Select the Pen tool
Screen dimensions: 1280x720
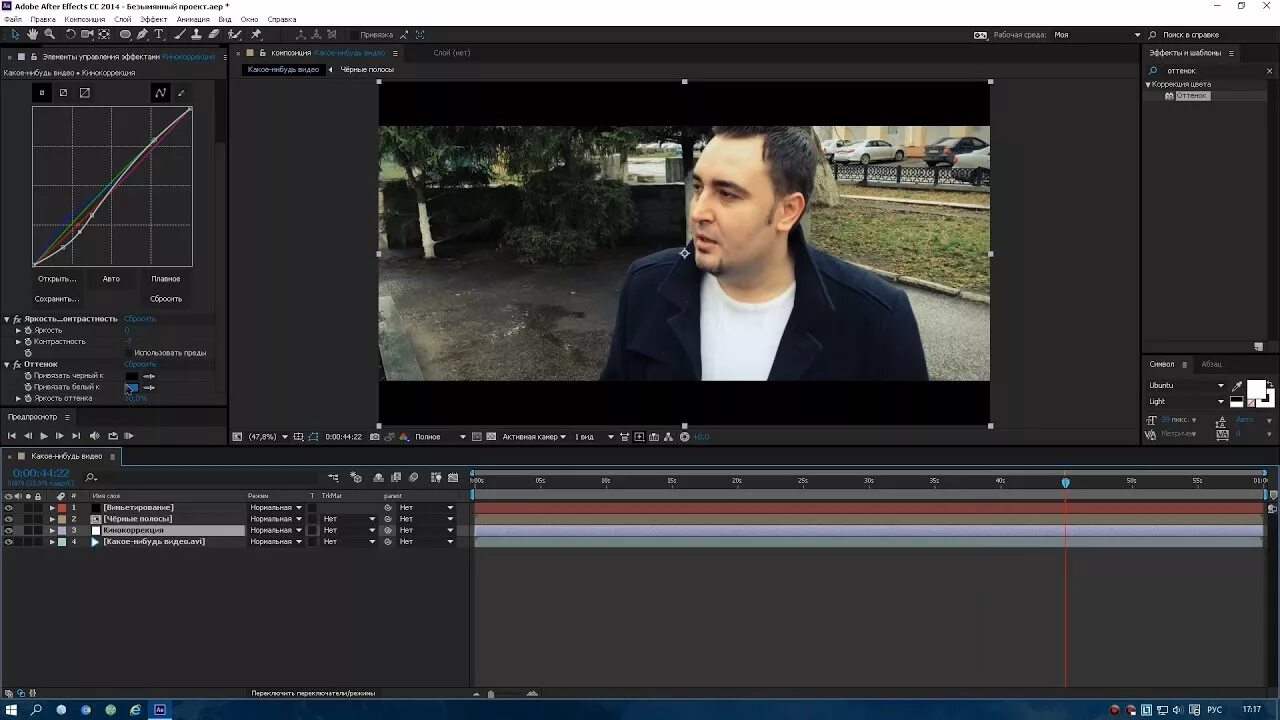pyautogui.click(x=142, y=34)
